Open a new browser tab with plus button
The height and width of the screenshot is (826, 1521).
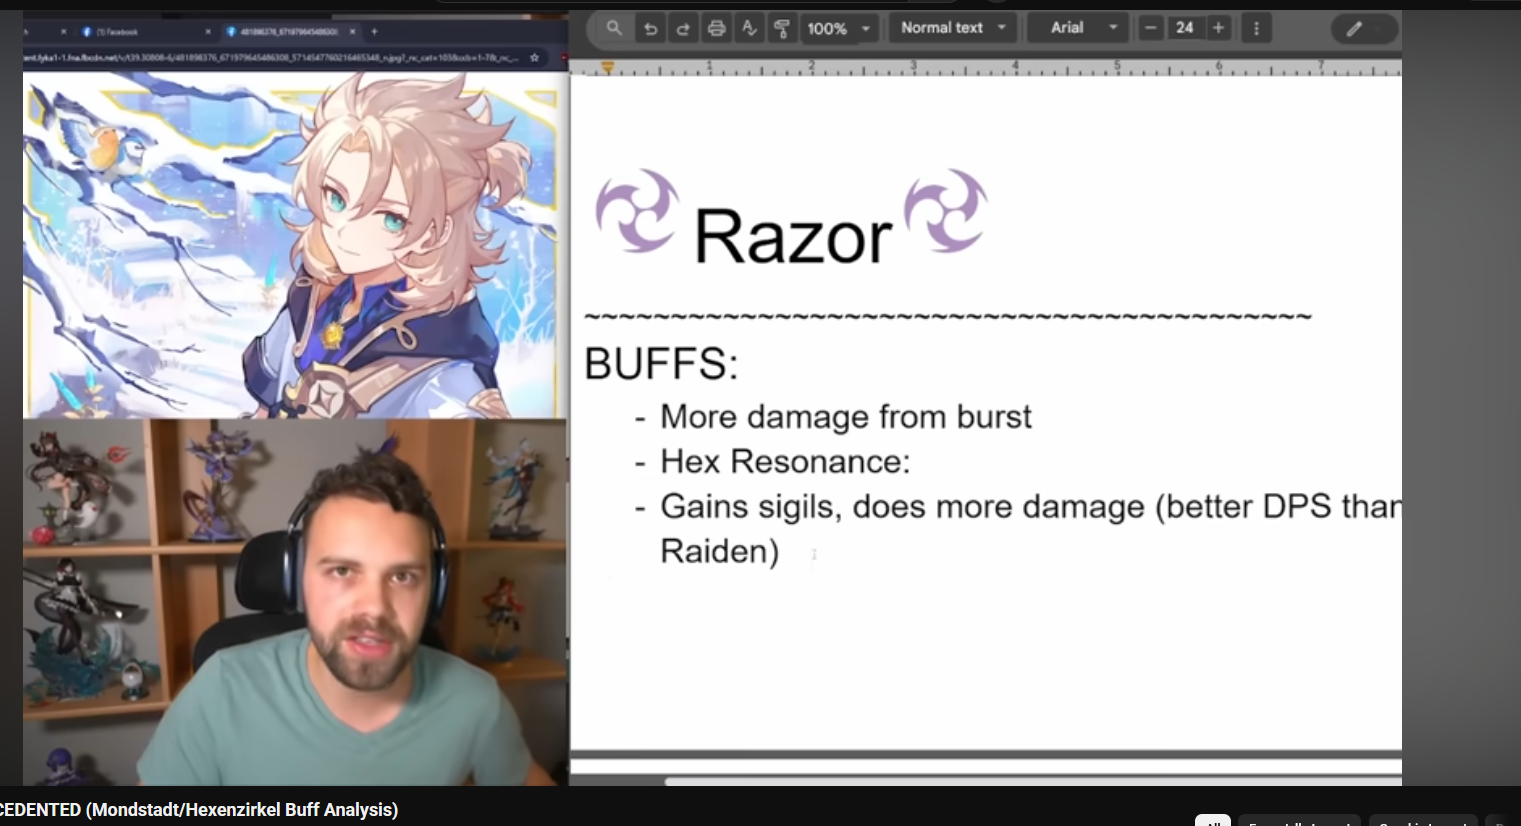[x=375, y=32]
